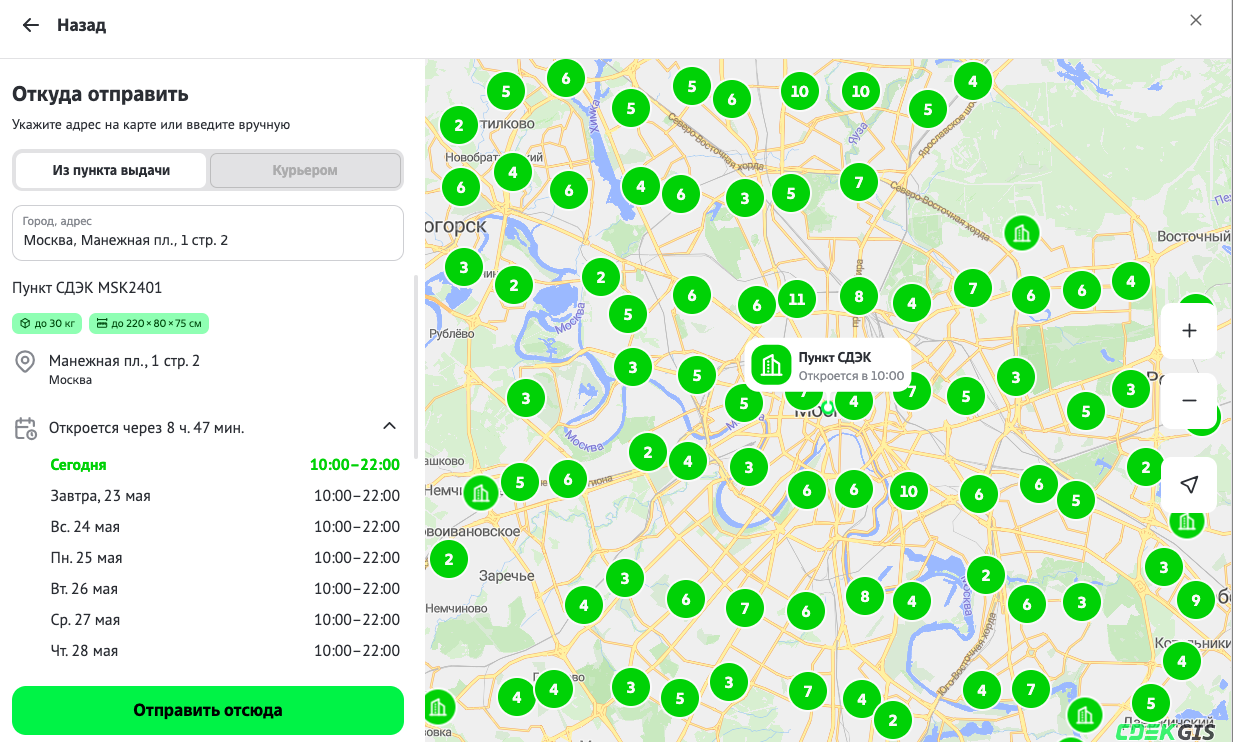Click the 'Вс. 24 мая' row
The width and height of the screenshot is (1233, 742).
click(x=225, y=527)
